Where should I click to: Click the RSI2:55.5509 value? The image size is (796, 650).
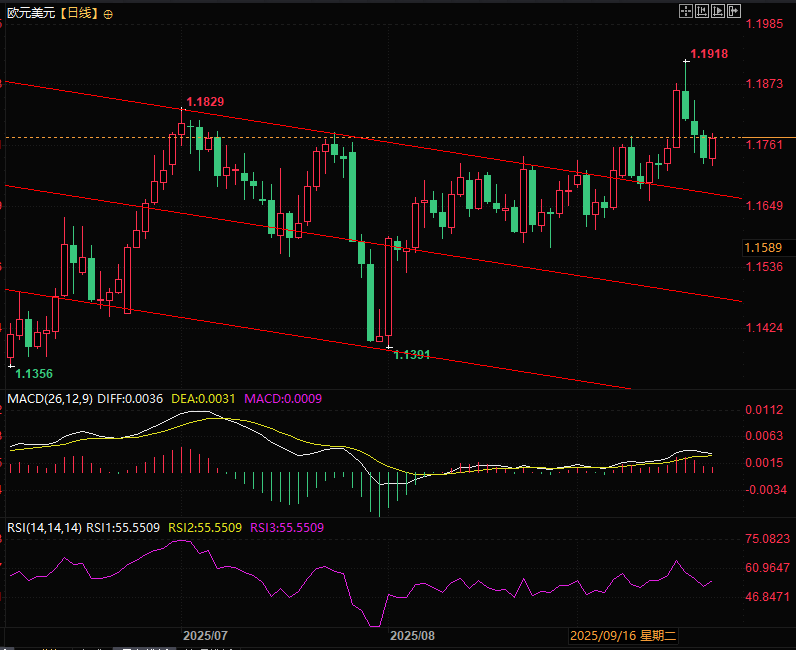click(205, 528)
